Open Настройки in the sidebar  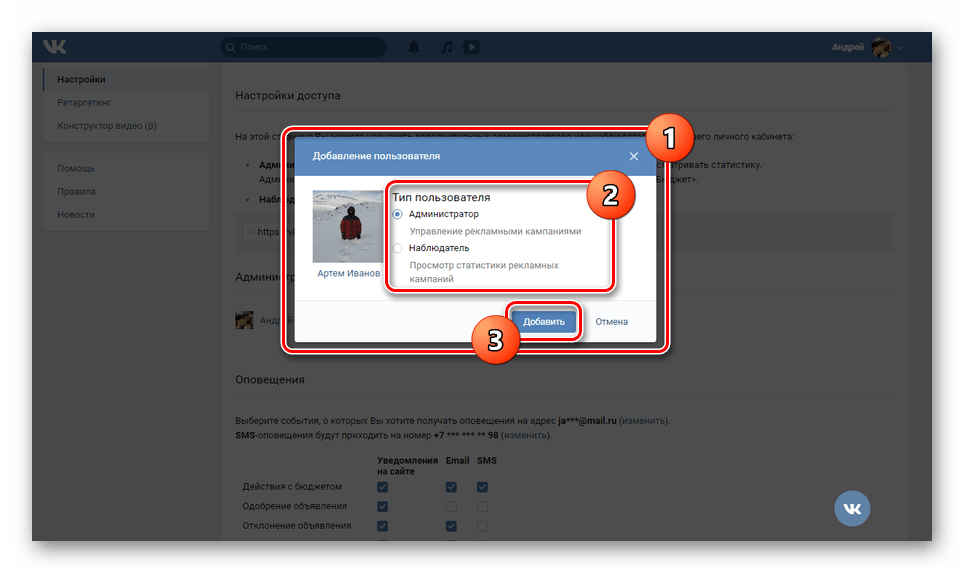point(126,79)
